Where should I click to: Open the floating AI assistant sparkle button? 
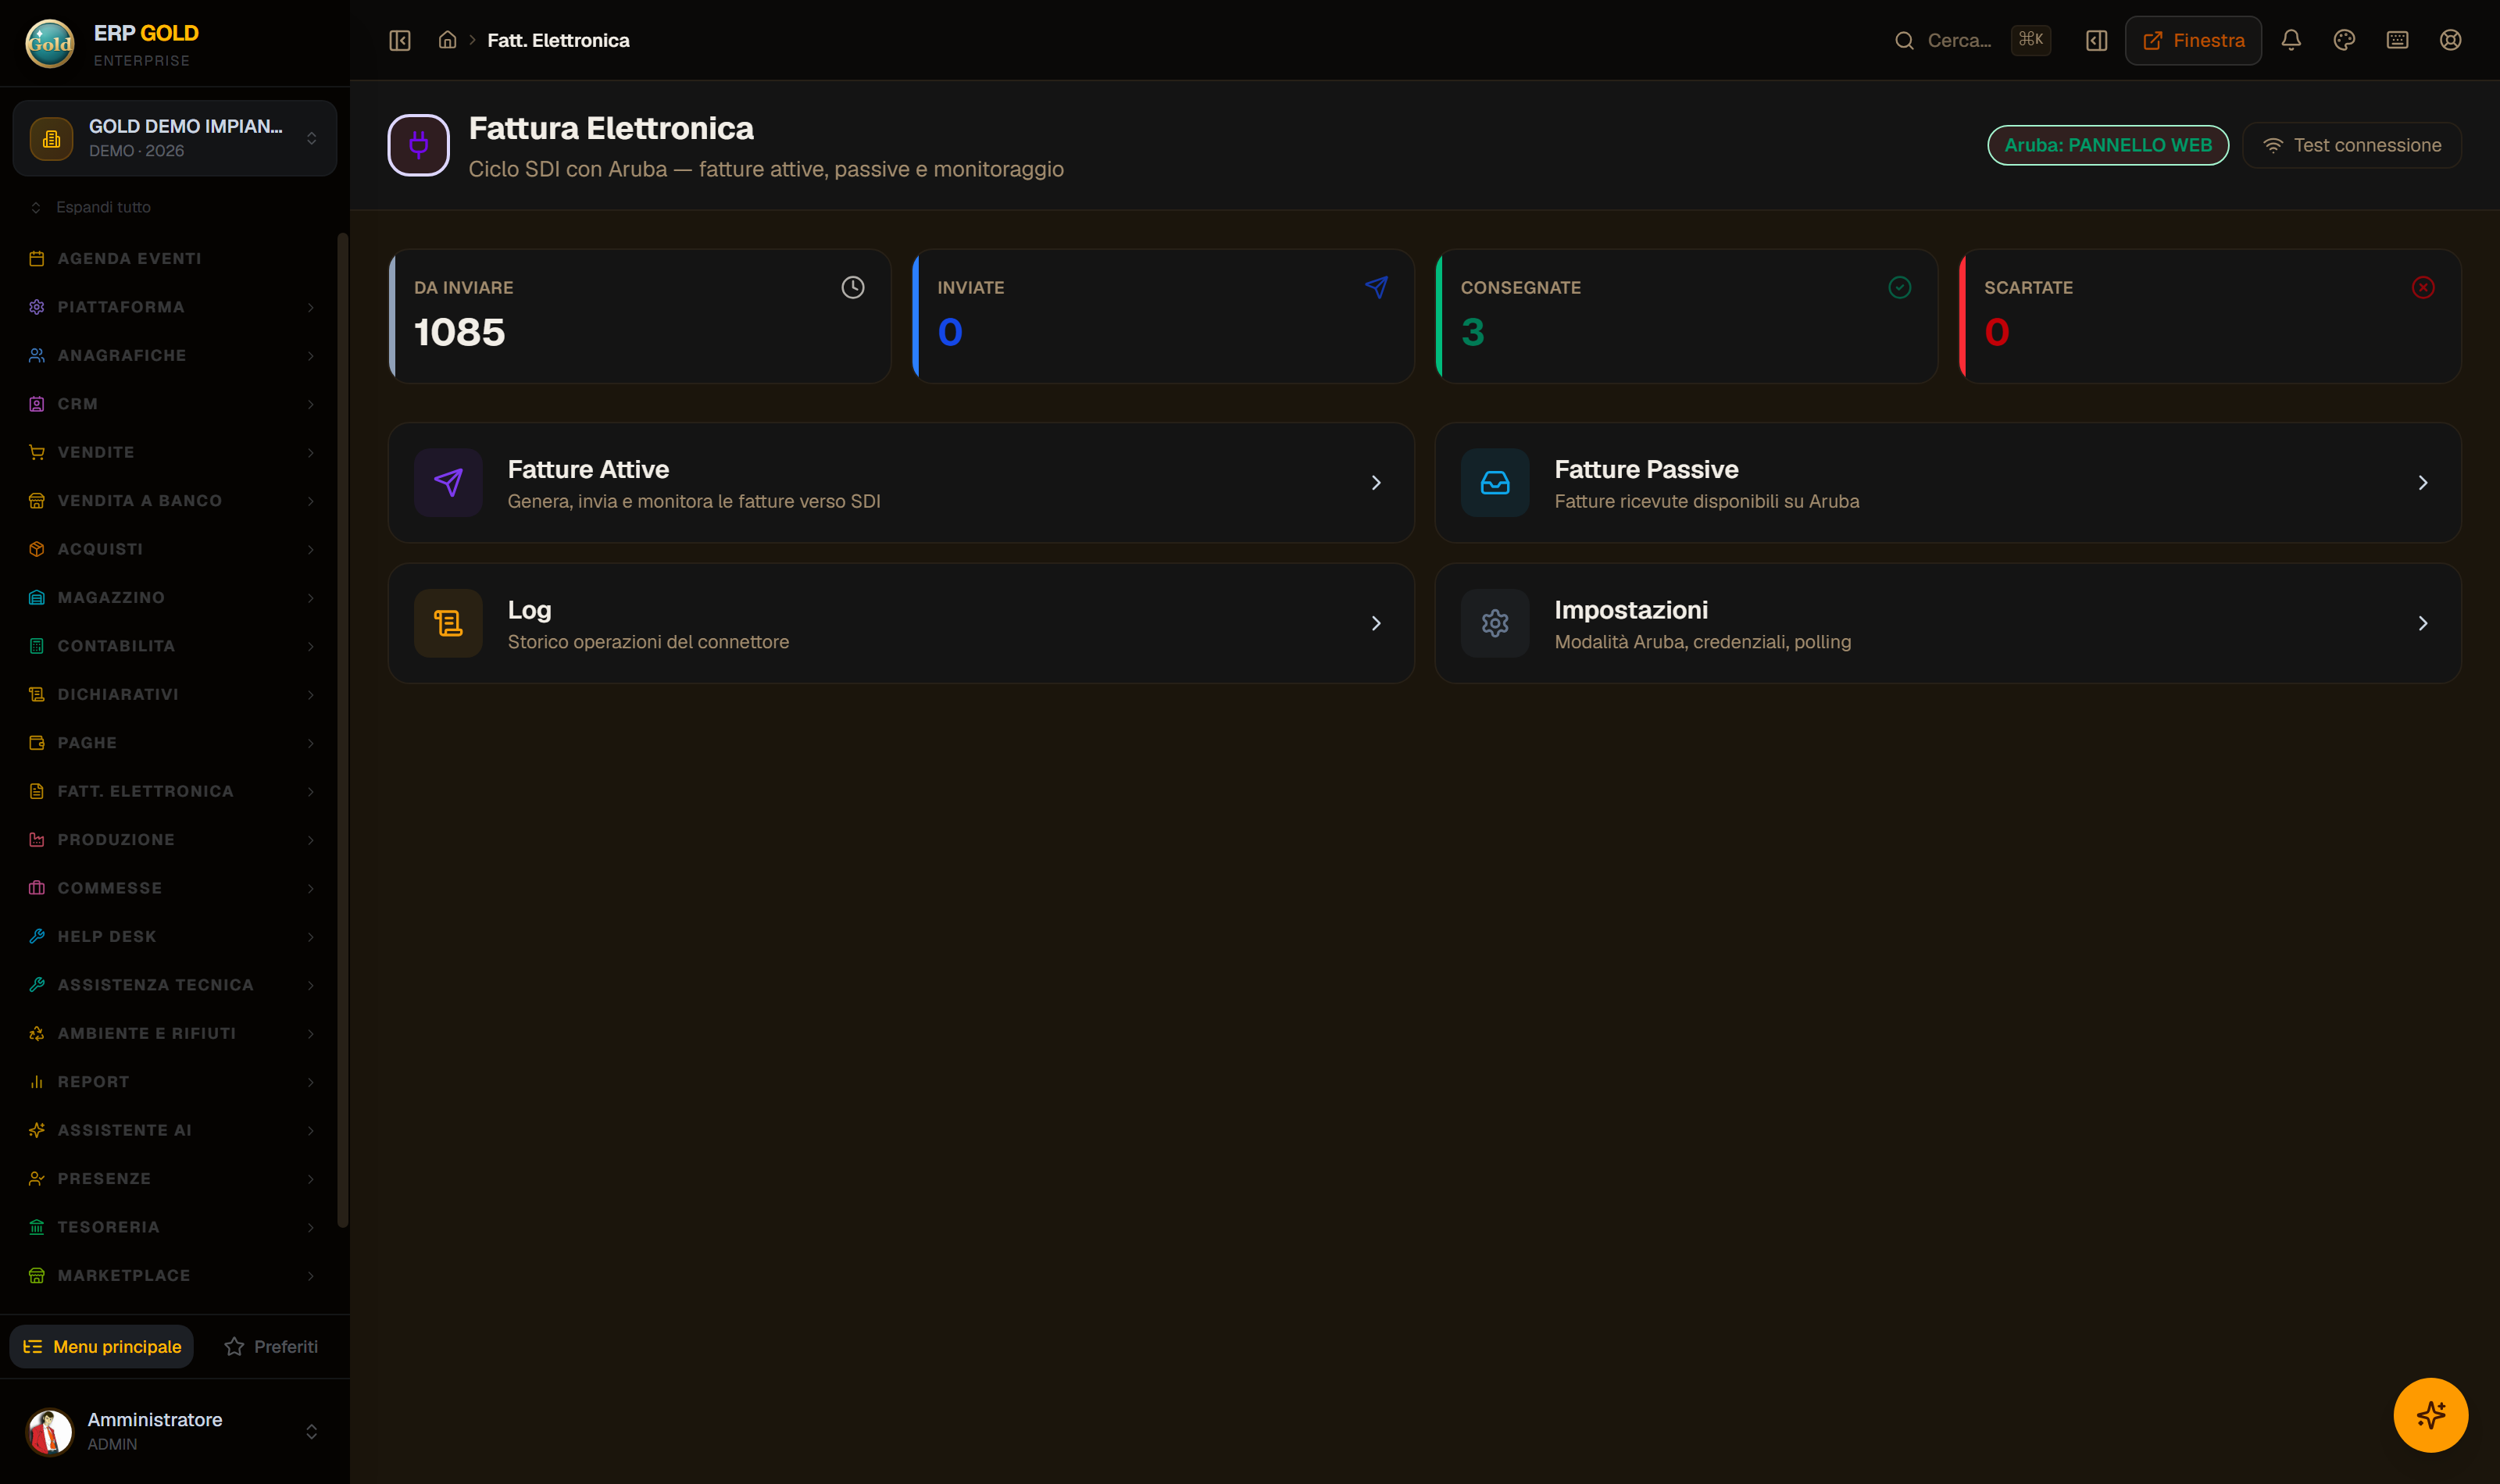(x=2430, y=1415)
